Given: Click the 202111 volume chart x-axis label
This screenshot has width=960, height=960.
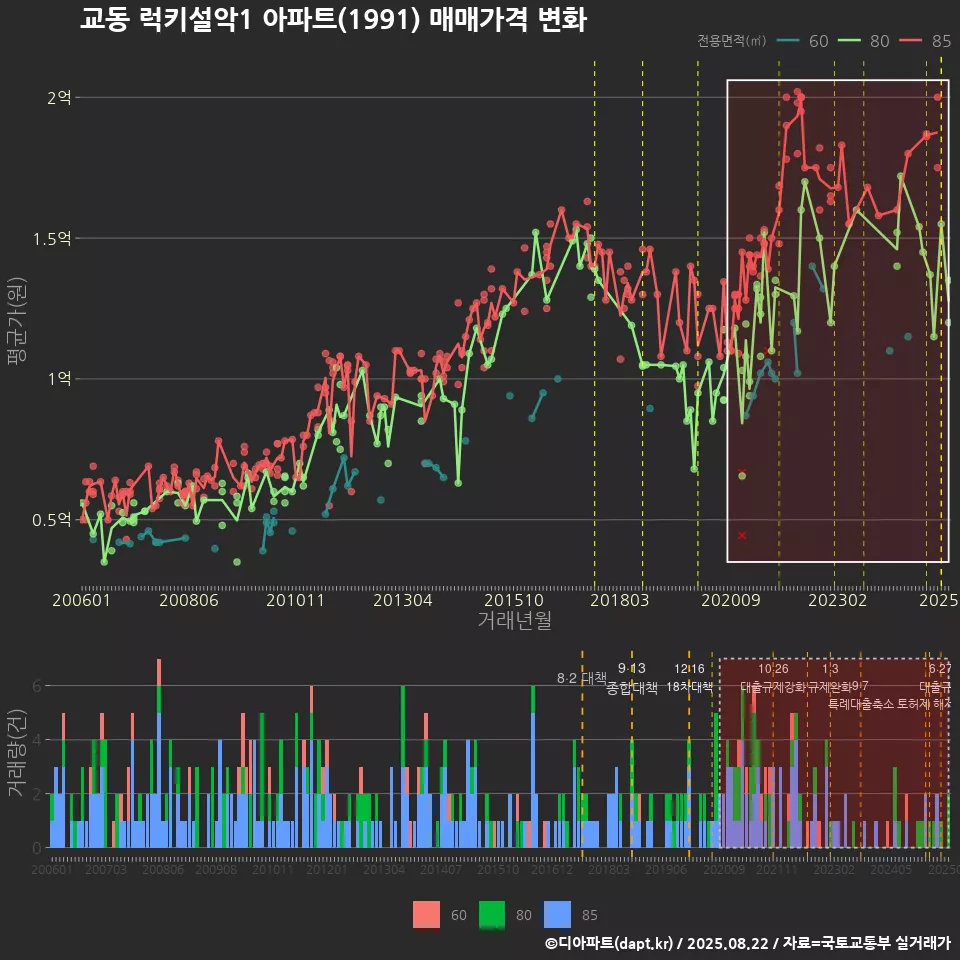Looking at the screenshot, I should 777,869.
